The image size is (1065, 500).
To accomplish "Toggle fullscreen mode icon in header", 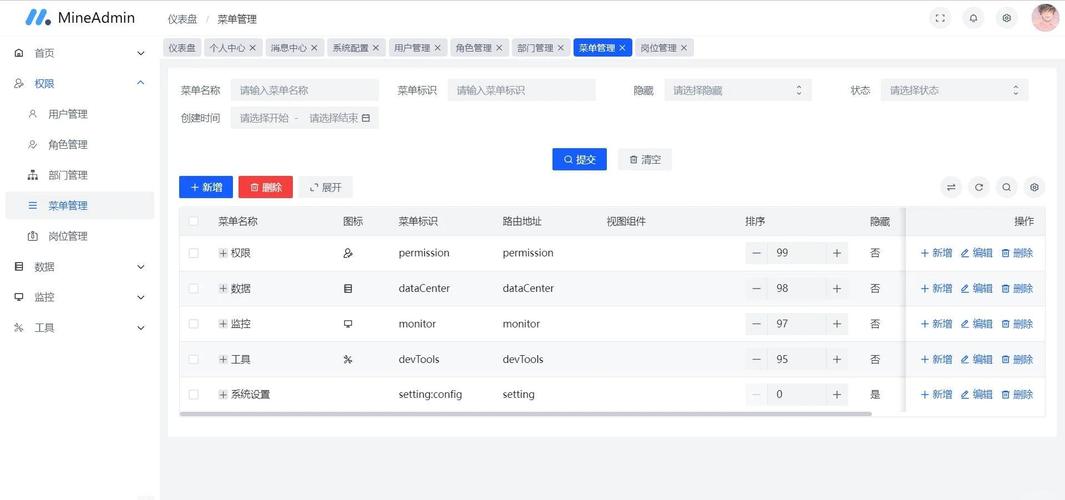I will (940, 18).
